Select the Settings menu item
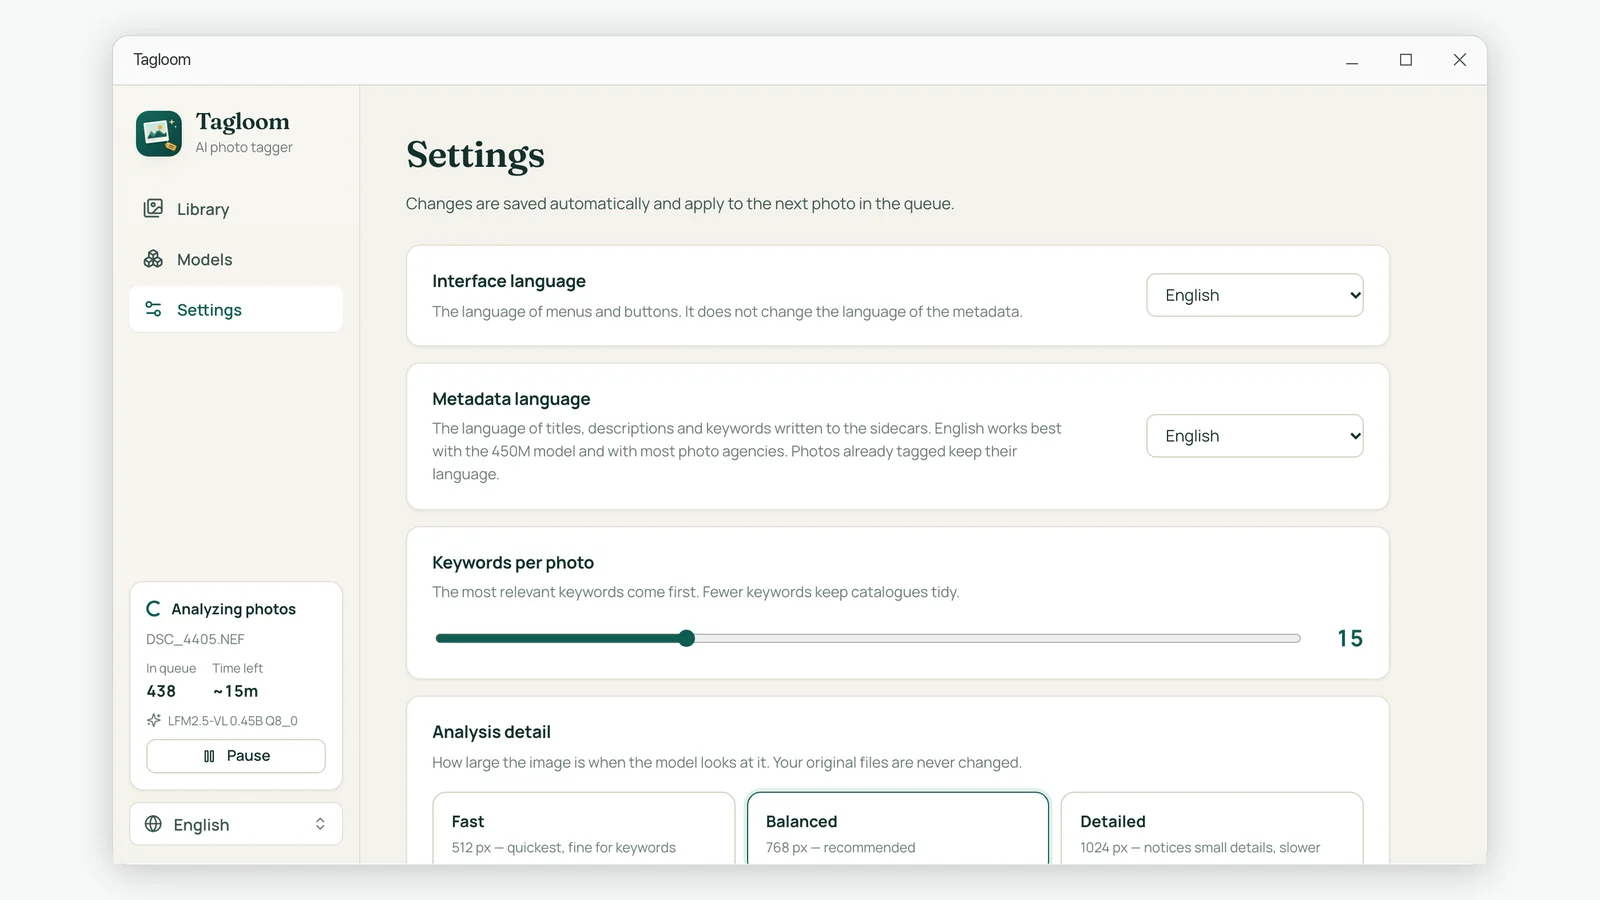The width and height of the screenshot is (1600, 900). pos(236,309)
